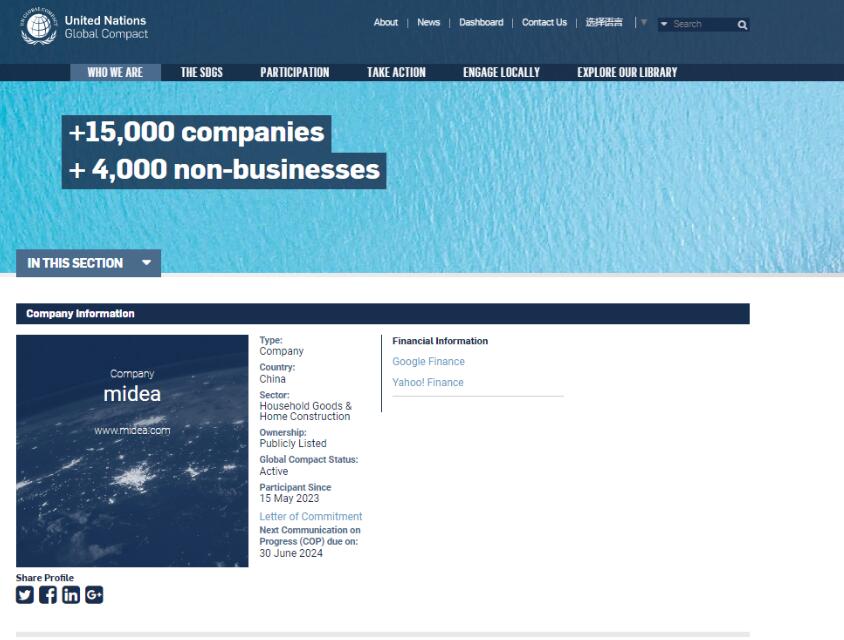Go to the About page
The image size is (844, 640).
point(385,23)
